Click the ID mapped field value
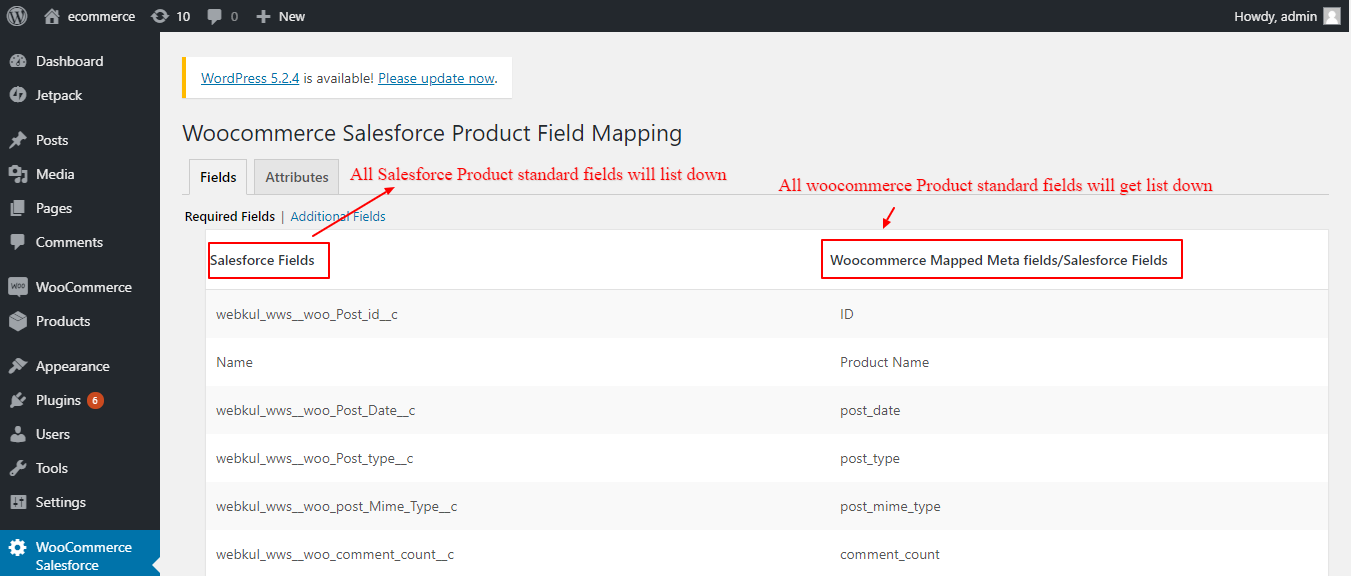 click(x=847, y=314)
